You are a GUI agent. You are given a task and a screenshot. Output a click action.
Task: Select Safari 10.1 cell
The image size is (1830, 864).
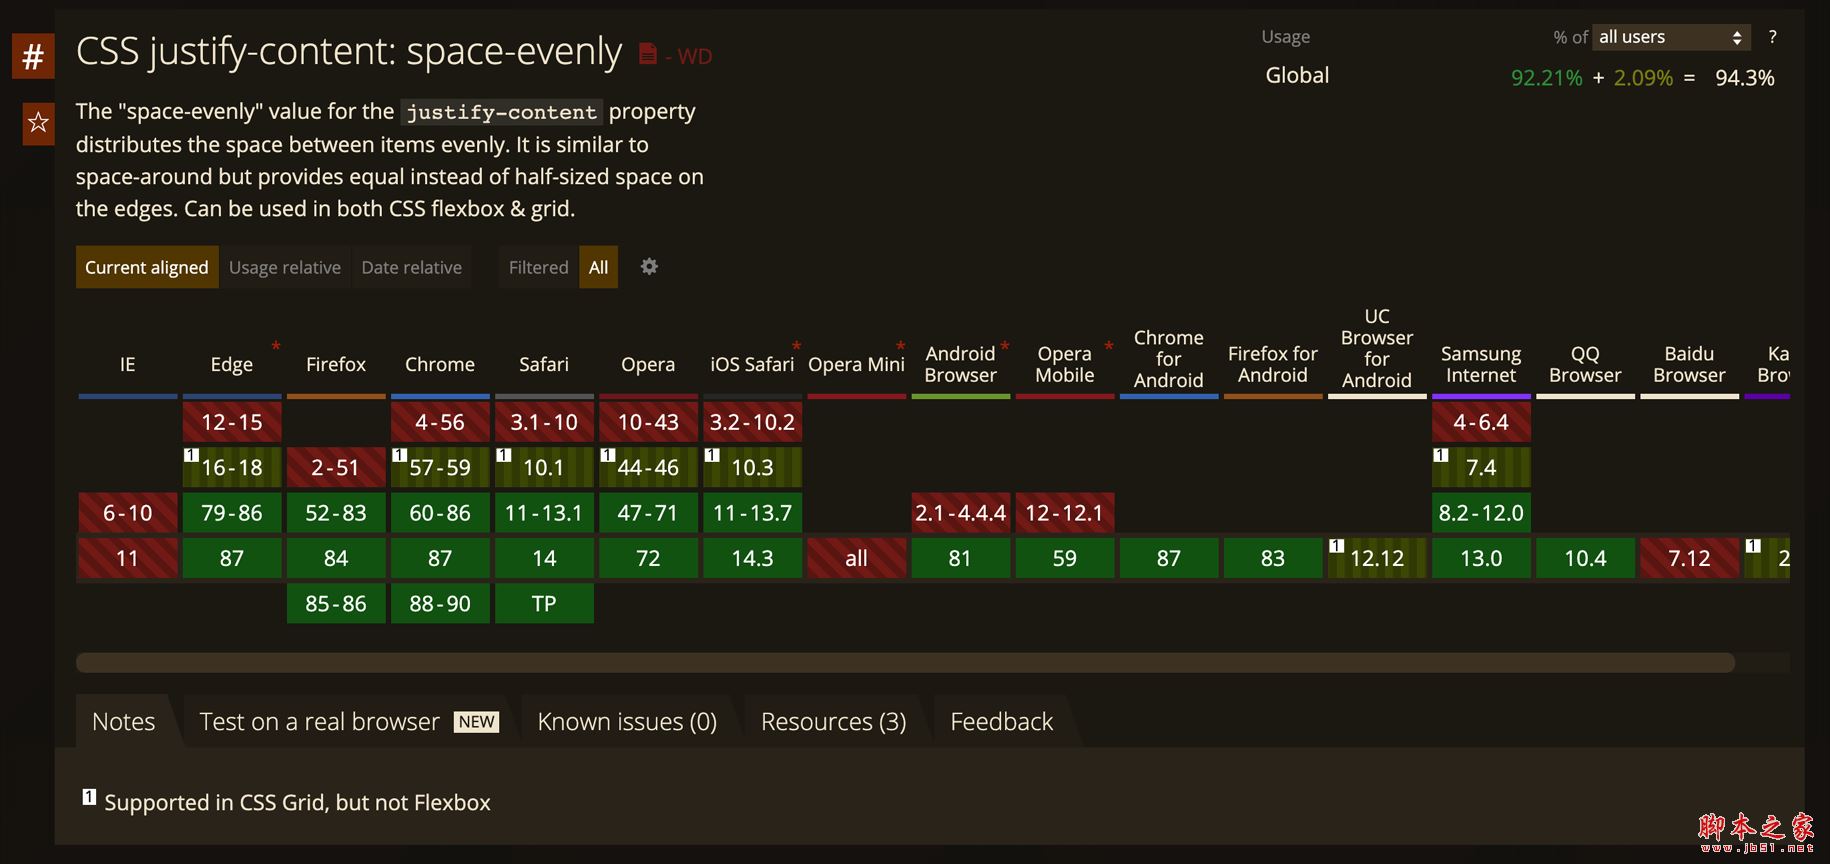544,467
